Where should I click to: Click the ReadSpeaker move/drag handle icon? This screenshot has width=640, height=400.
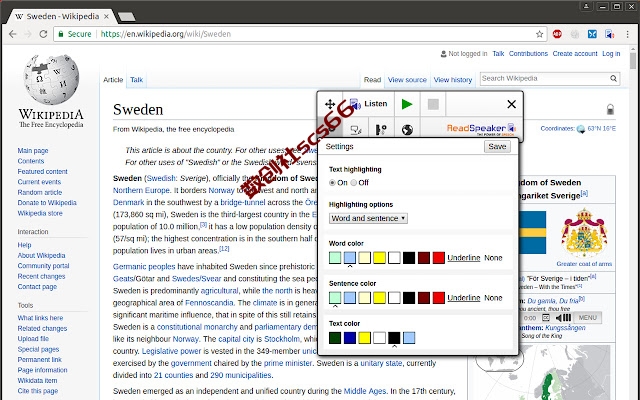[x=330, y=104]
